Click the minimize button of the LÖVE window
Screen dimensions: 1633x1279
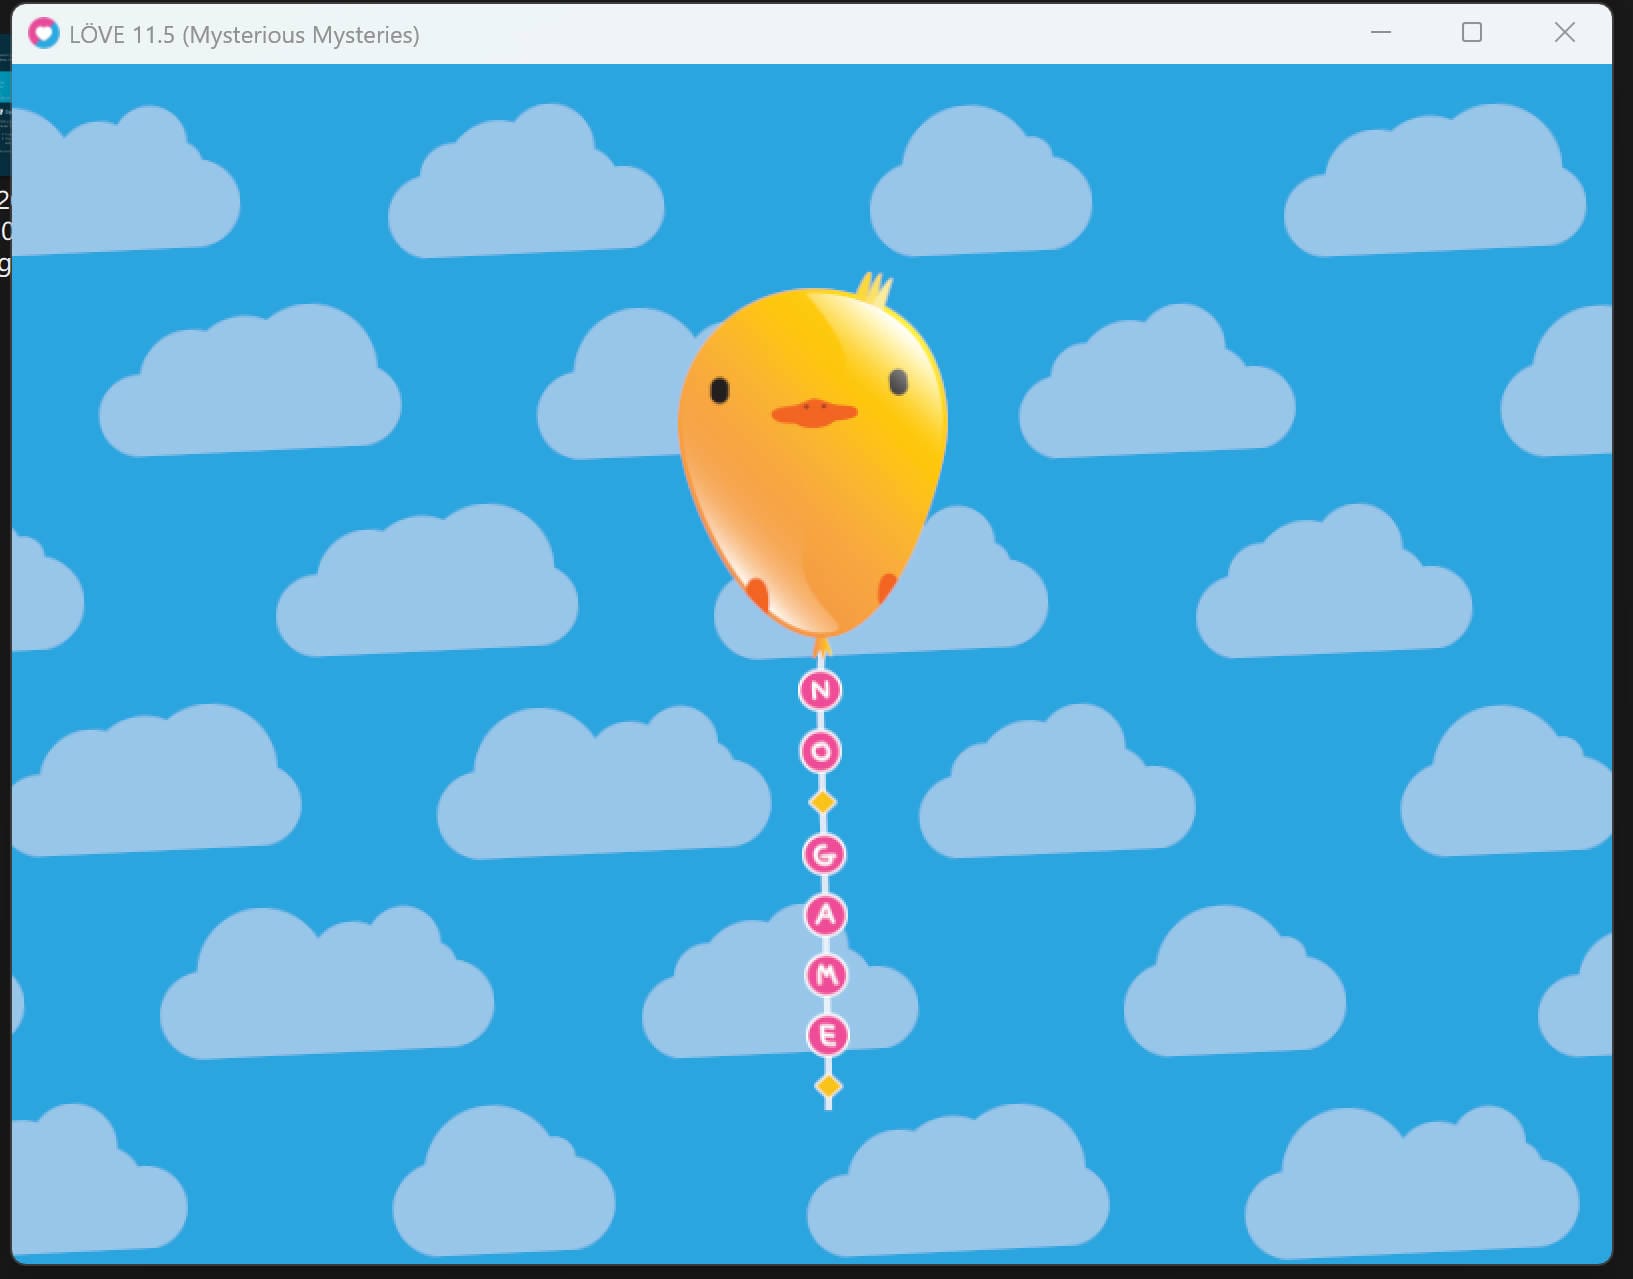pos(1382,33)
